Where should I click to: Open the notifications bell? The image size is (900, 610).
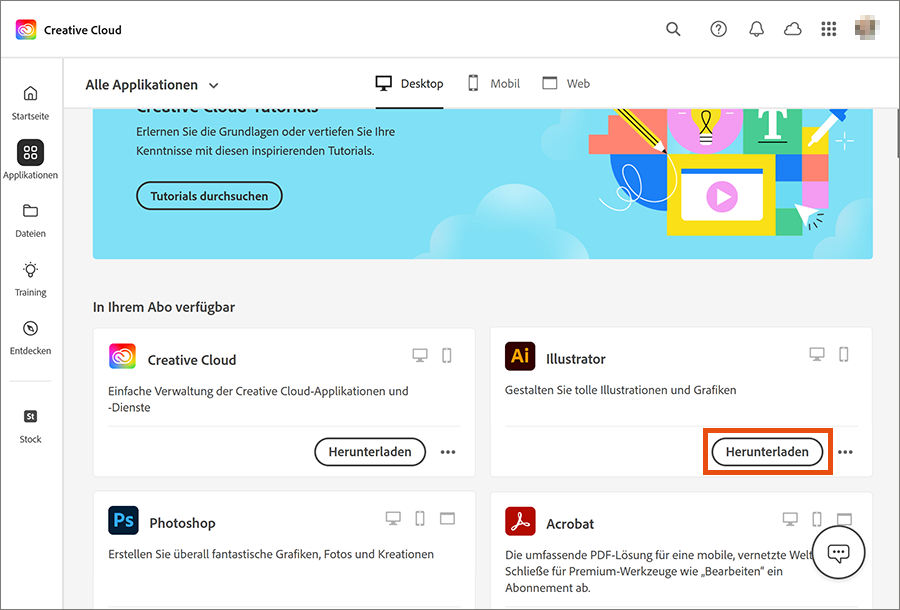click(x=756, y=29)
